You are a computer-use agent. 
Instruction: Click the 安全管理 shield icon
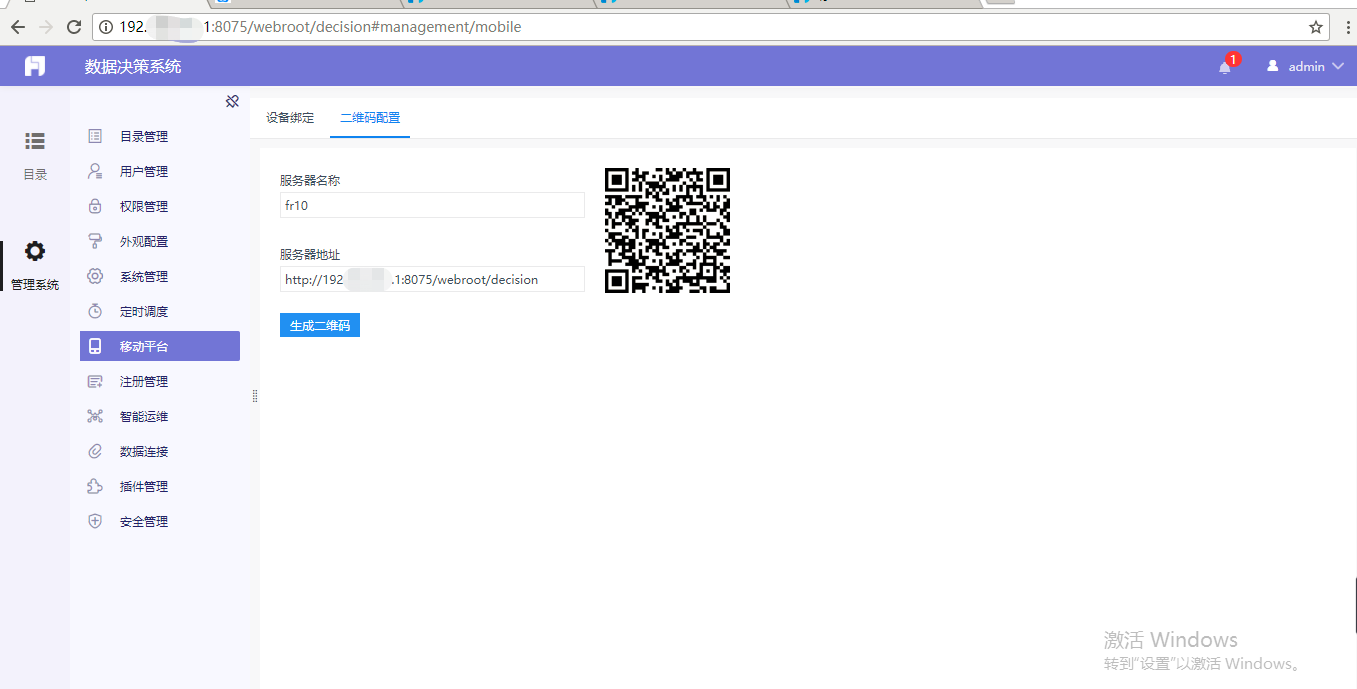[x=95, y=521]
